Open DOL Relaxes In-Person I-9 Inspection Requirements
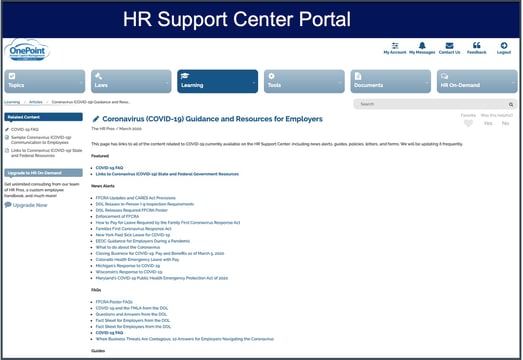The image size is (523, 360). point(145,204)
